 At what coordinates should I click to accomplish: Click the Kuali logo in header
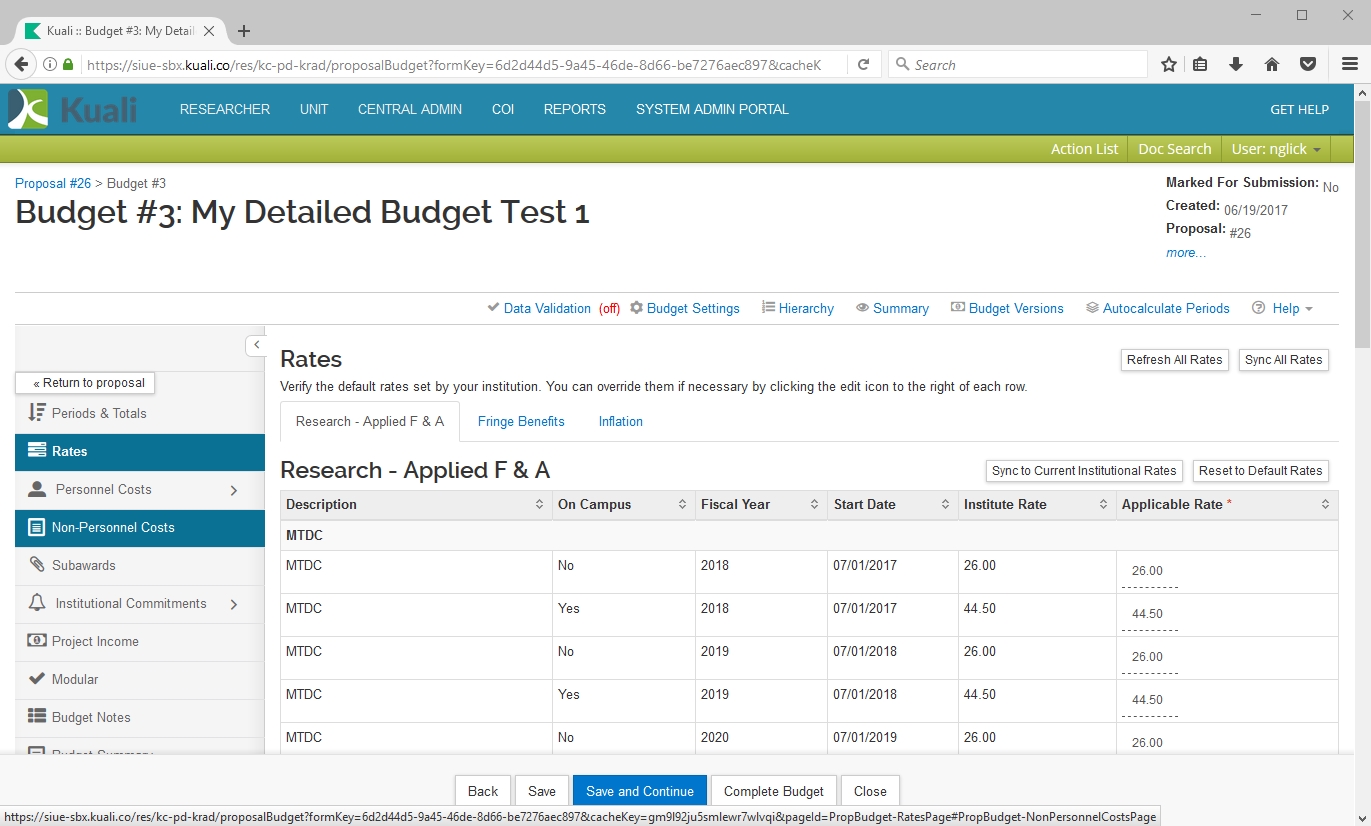click(x=72, y=109)
